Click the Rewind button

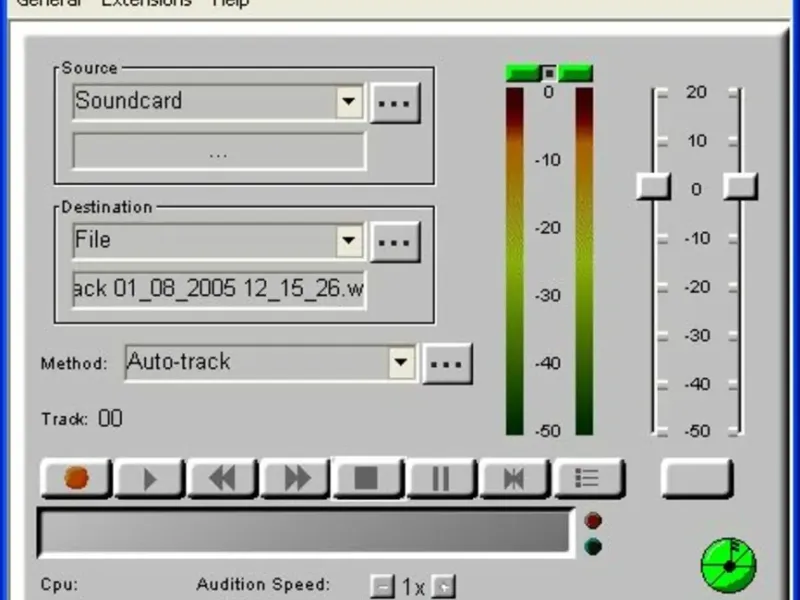(222, 479)
